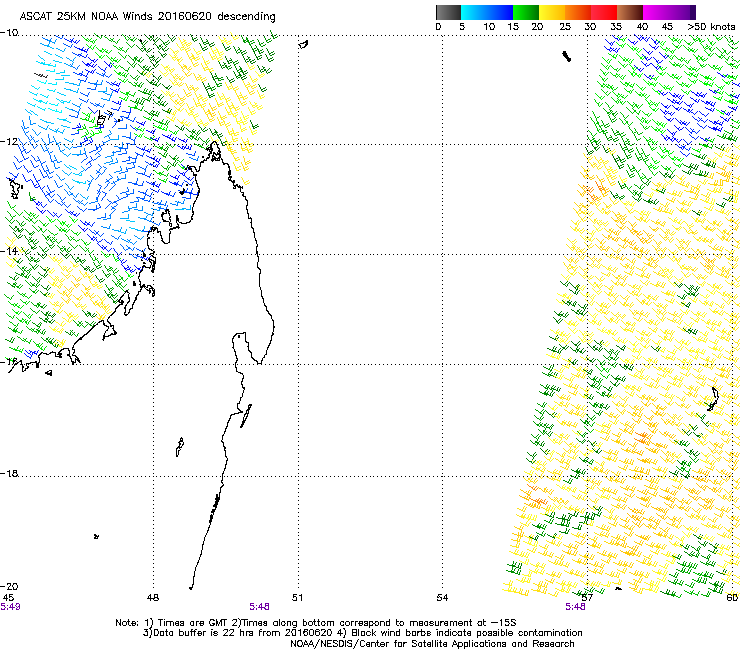Click the '51' longitude axis label

click(x=297, y=598)
